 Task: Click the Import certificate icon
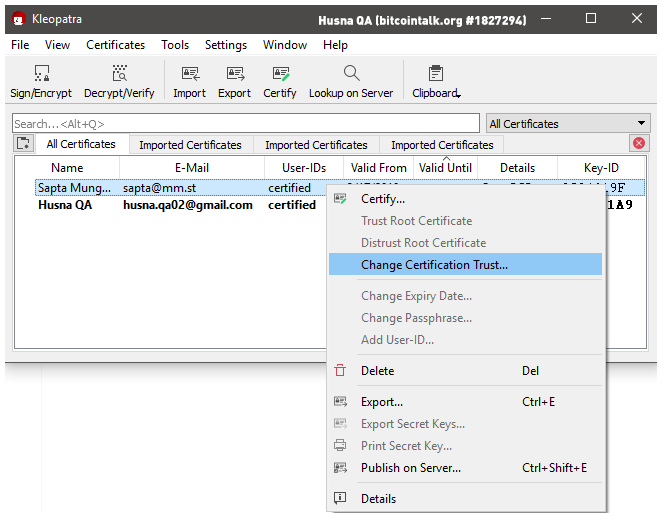(190, 73)
